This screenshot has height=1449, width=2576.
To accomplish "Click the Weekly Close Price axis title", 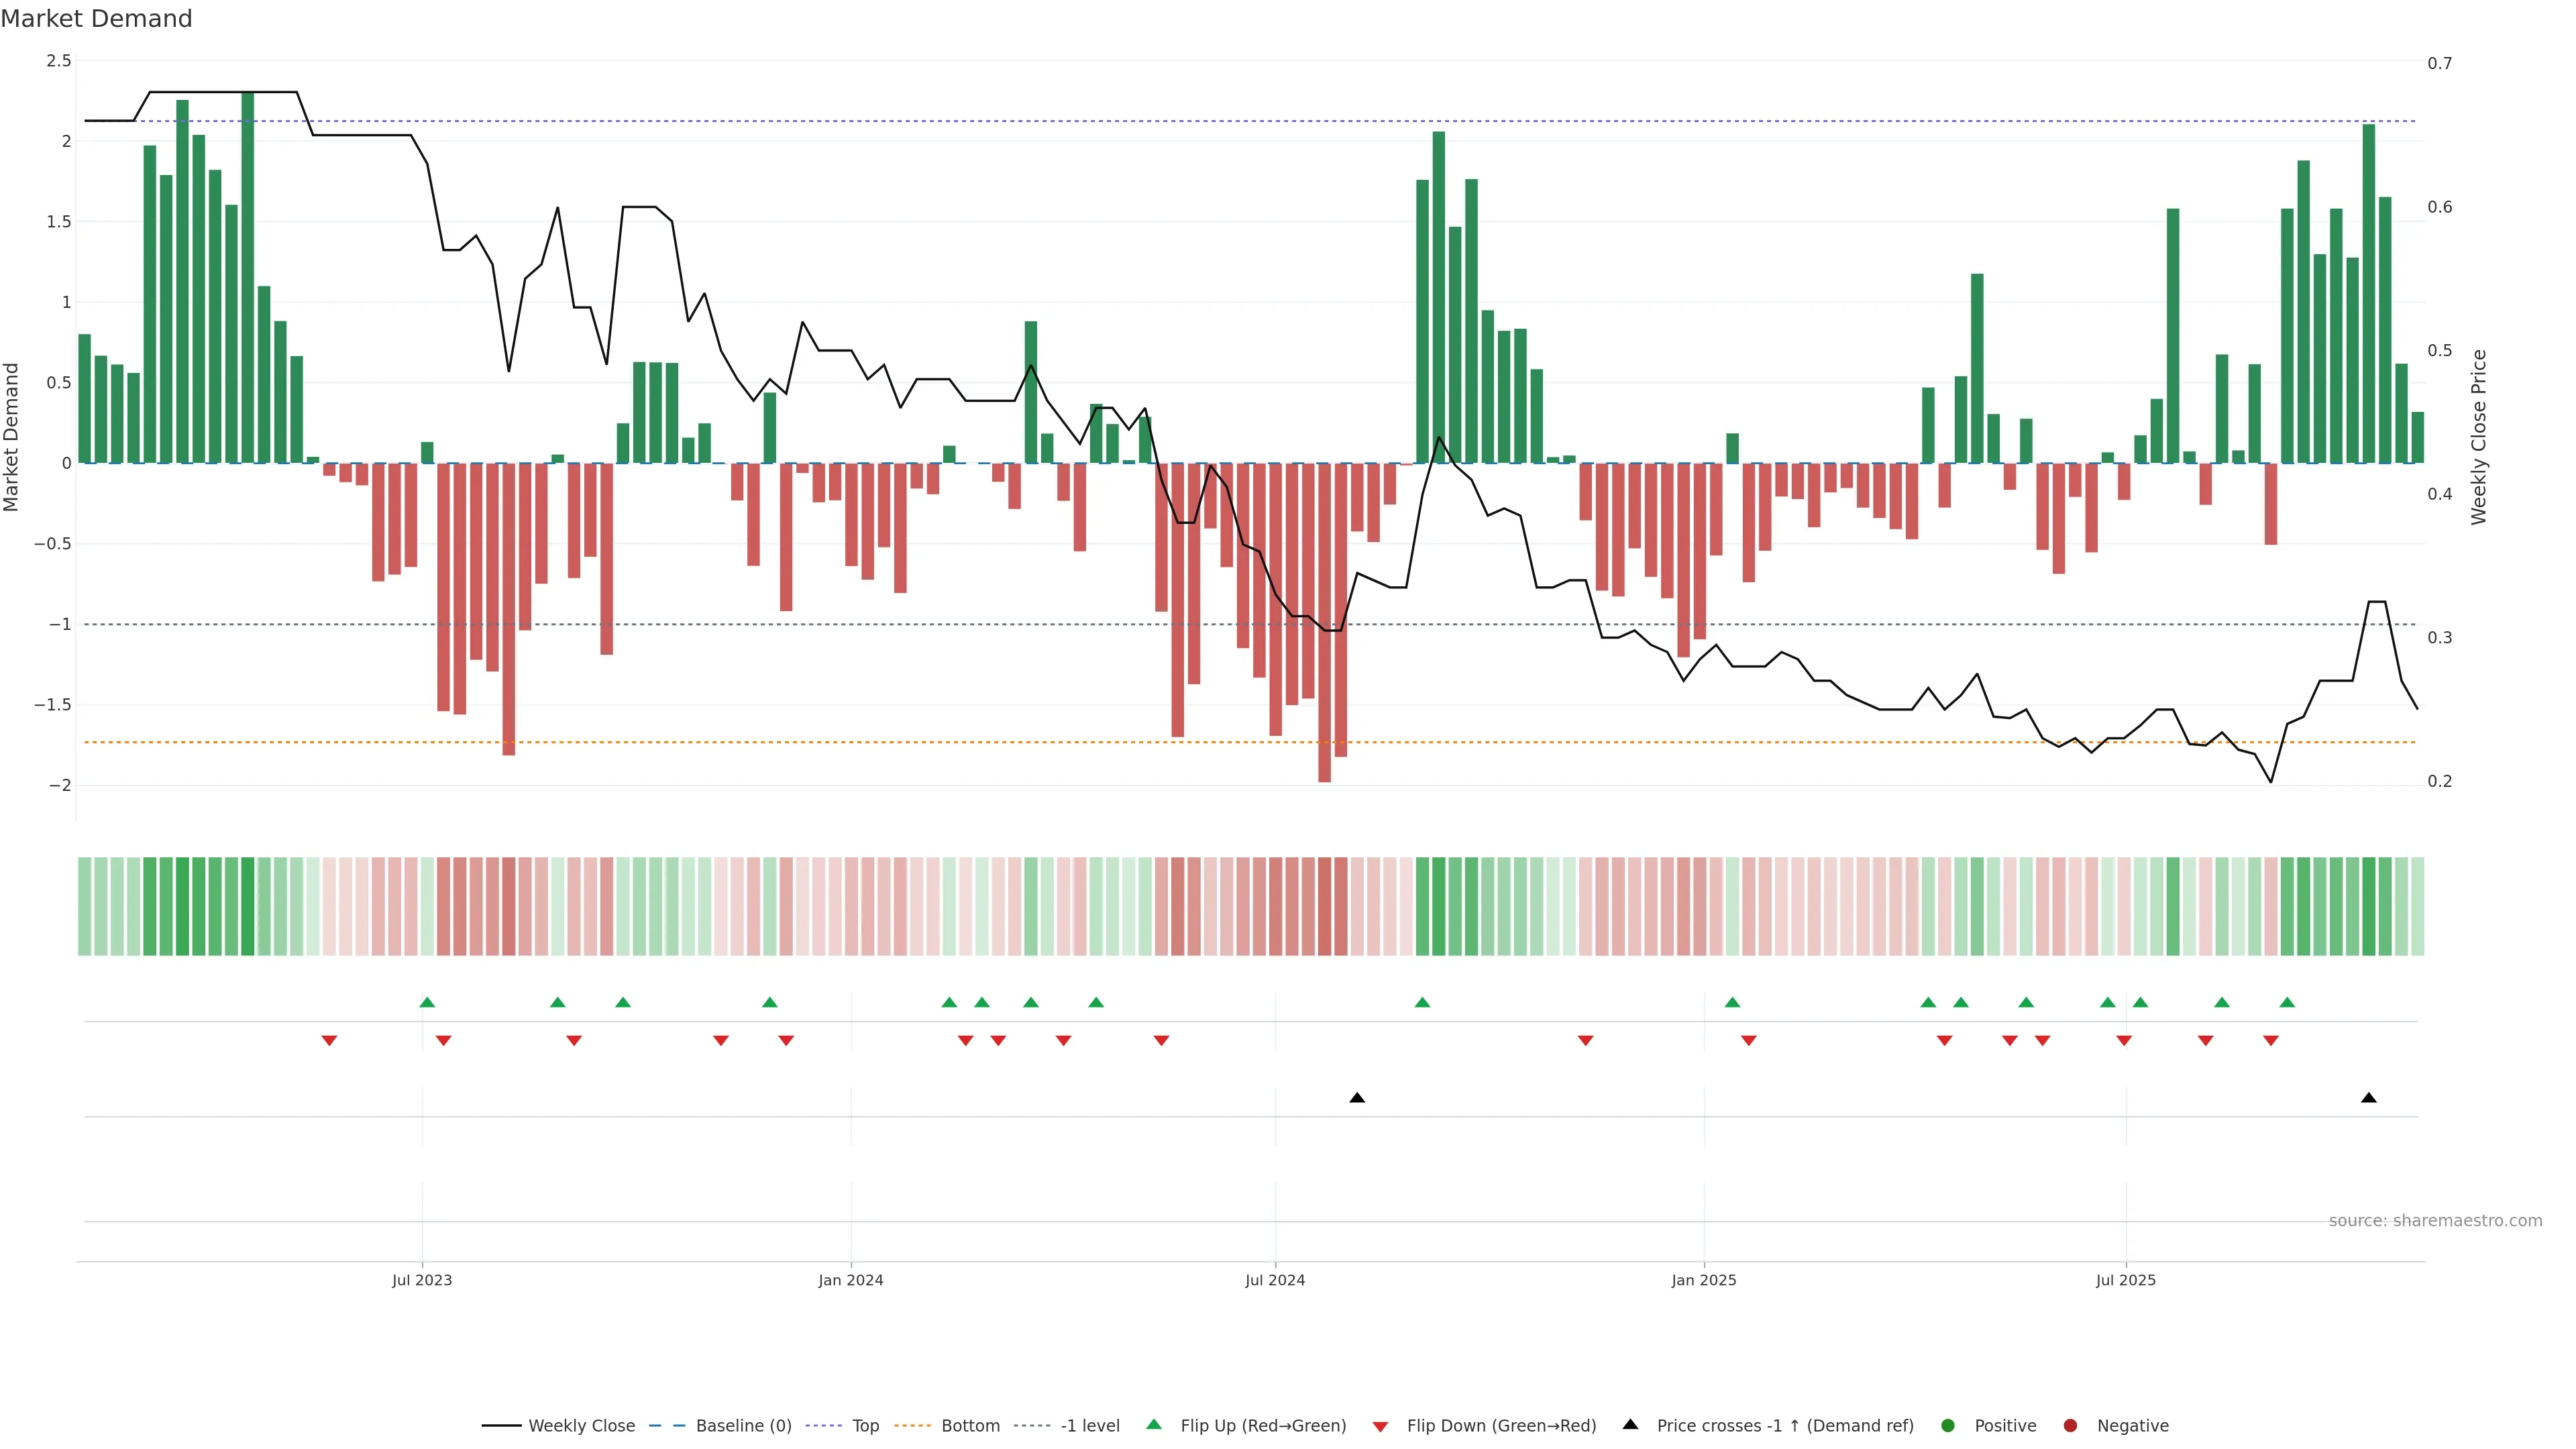I will pyautogui.click(x=2478, y=437).
